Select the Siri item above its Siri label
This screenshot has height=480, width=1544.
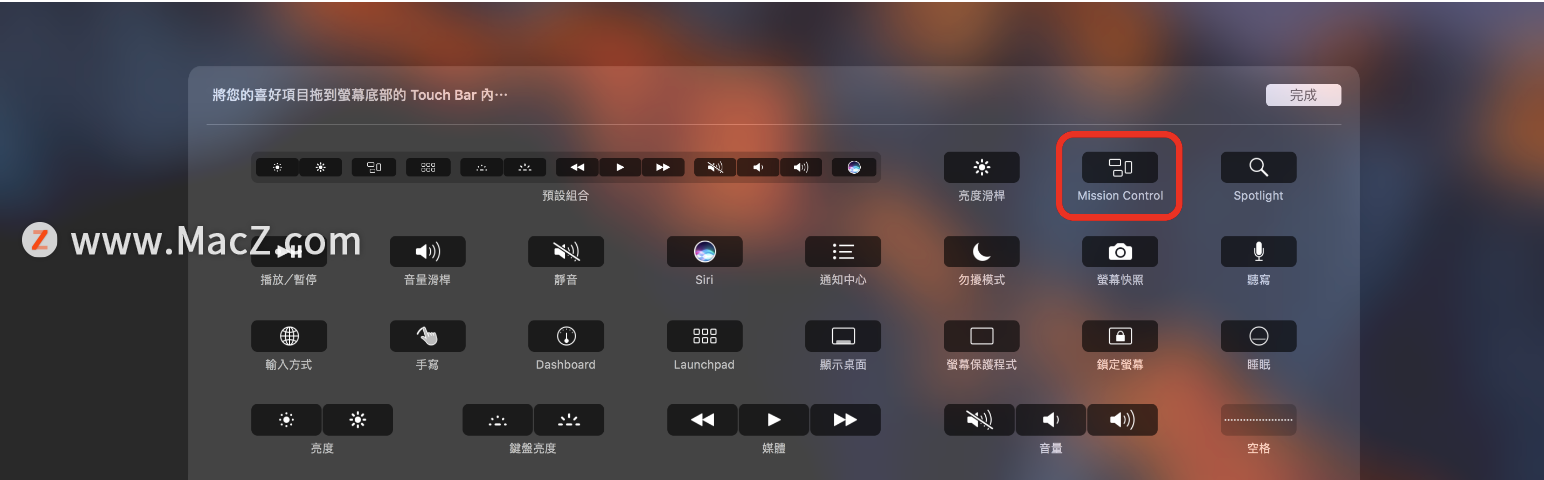[x=704, y=251]
